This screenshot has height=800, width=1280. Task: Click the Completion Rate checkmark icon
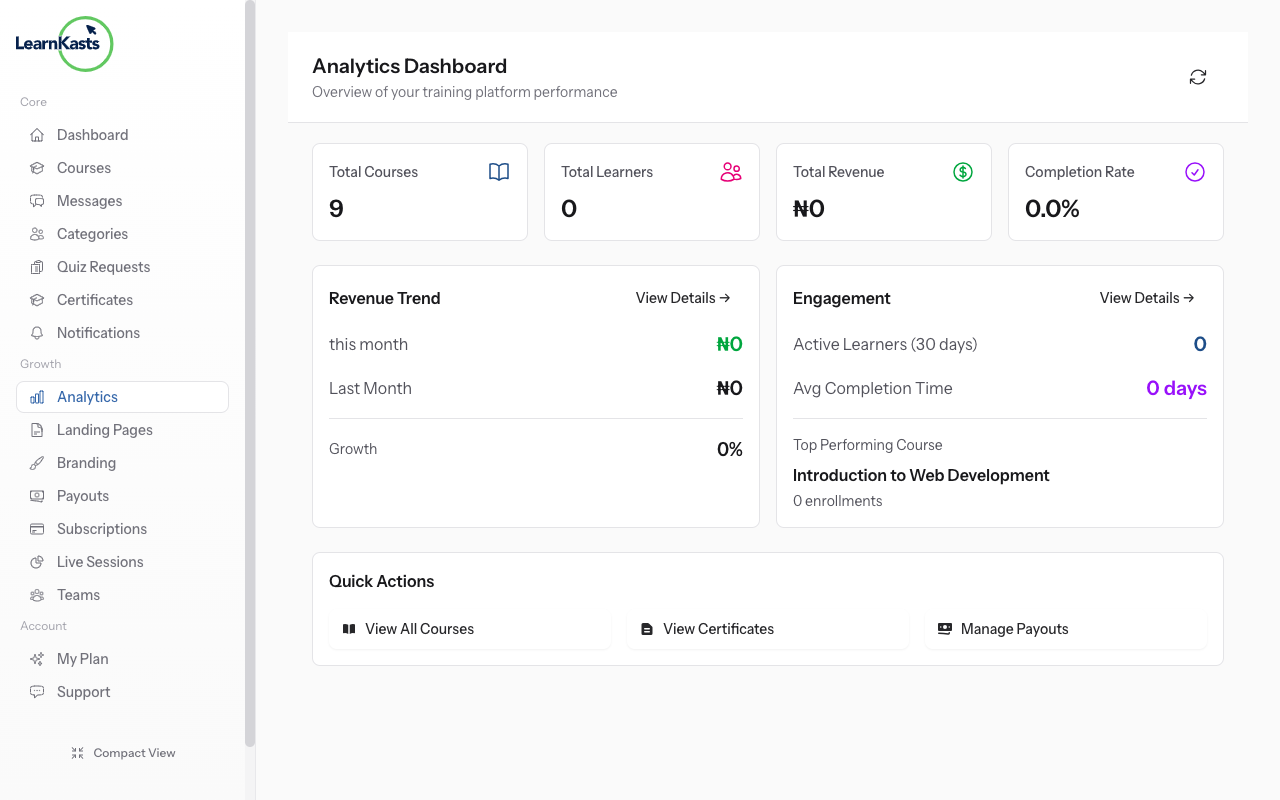(1195, 171)
